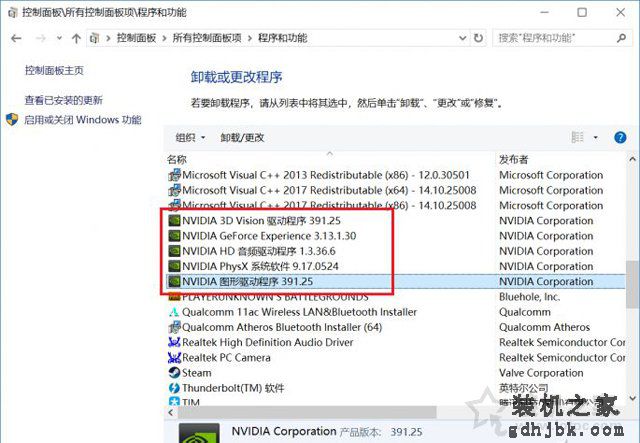Select Steam program name
Screen dimensions: 640x443
click(x=197, y=373)
